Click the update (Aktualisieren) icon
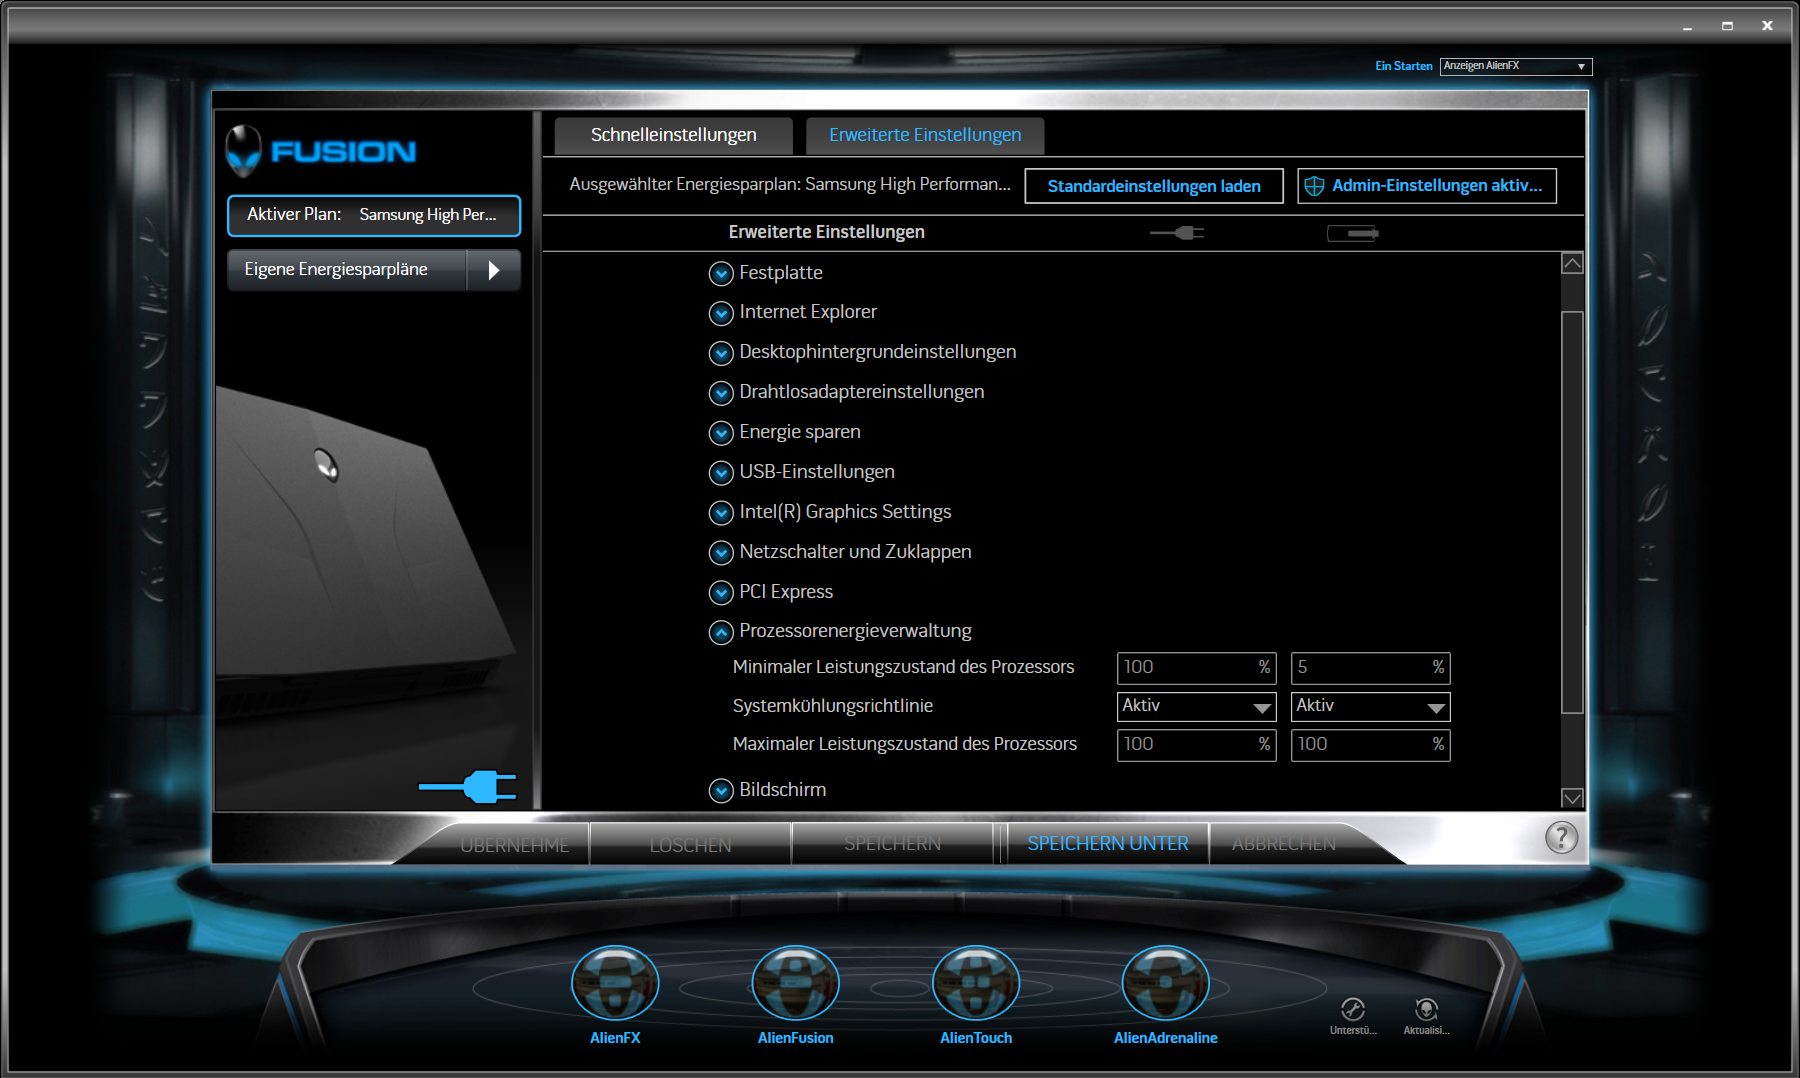 tap(1426, 1009)
